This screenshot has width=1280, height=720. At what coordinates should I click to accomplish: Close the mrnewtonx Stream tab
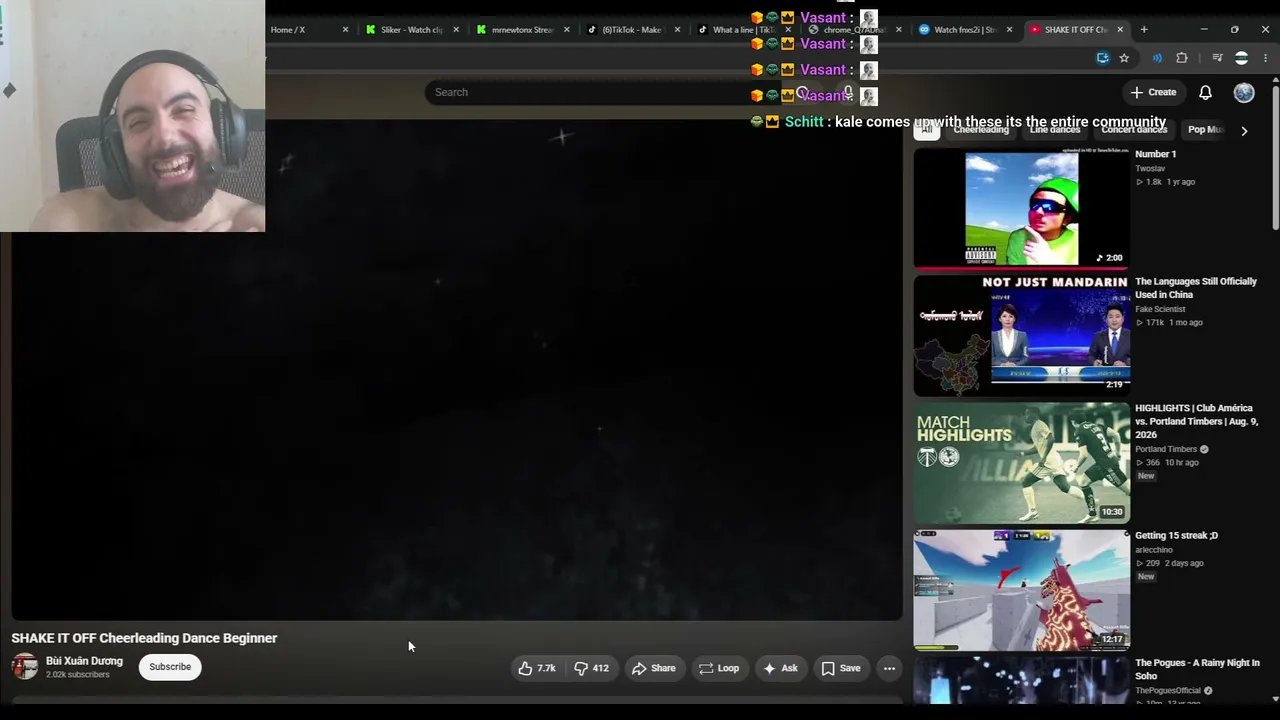566,30
